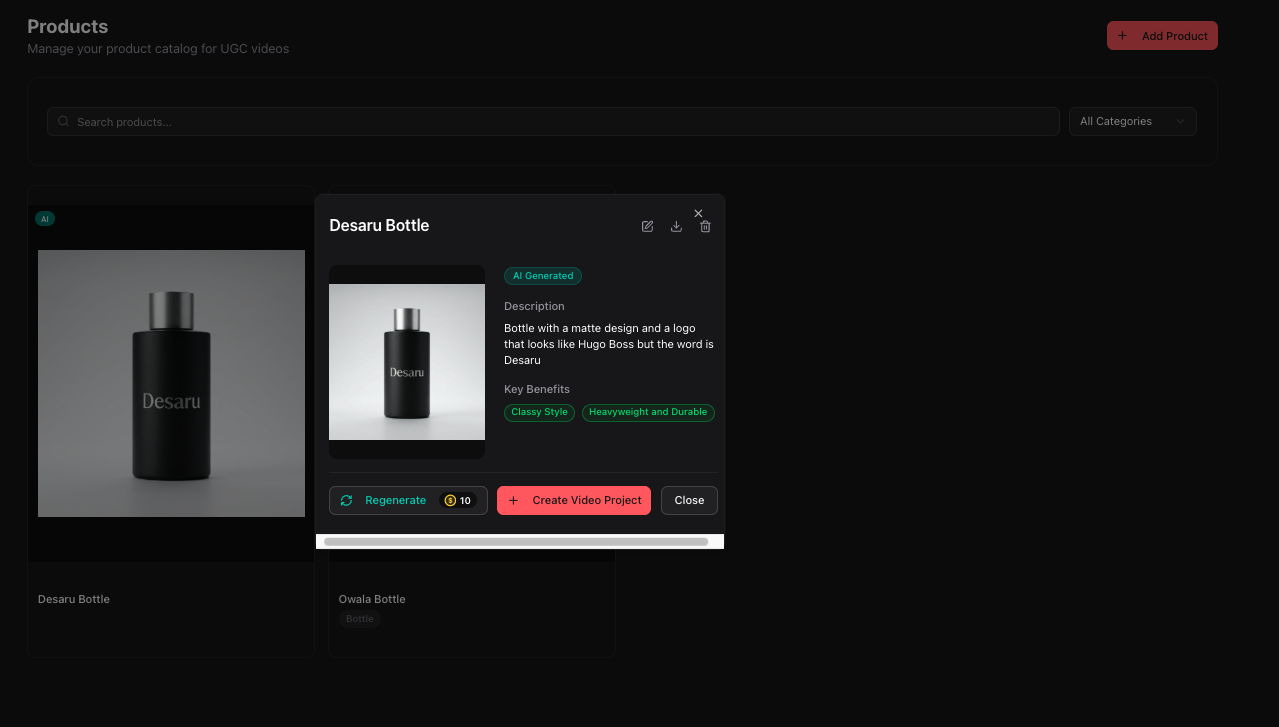Click the Description label in the dialog
This screenshot has width=1279, height=727.
[x=534, y=306]
